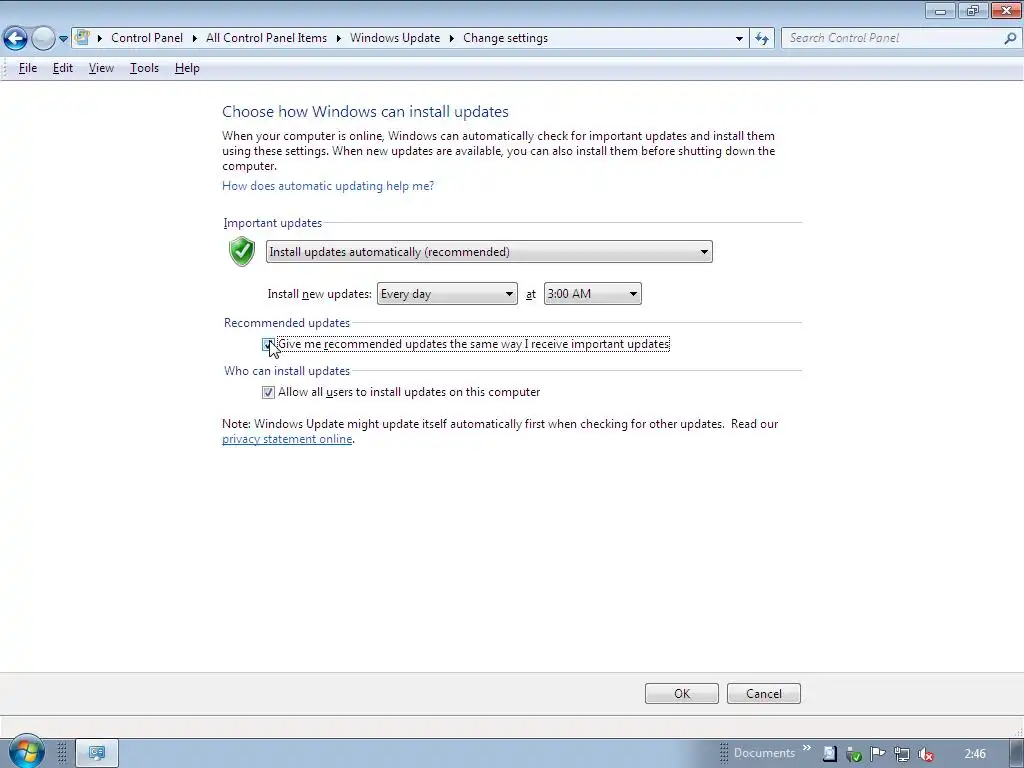Click the muted volume tray icon
This screenshot has height=768, width=1024.
click(x=925, y=754)
